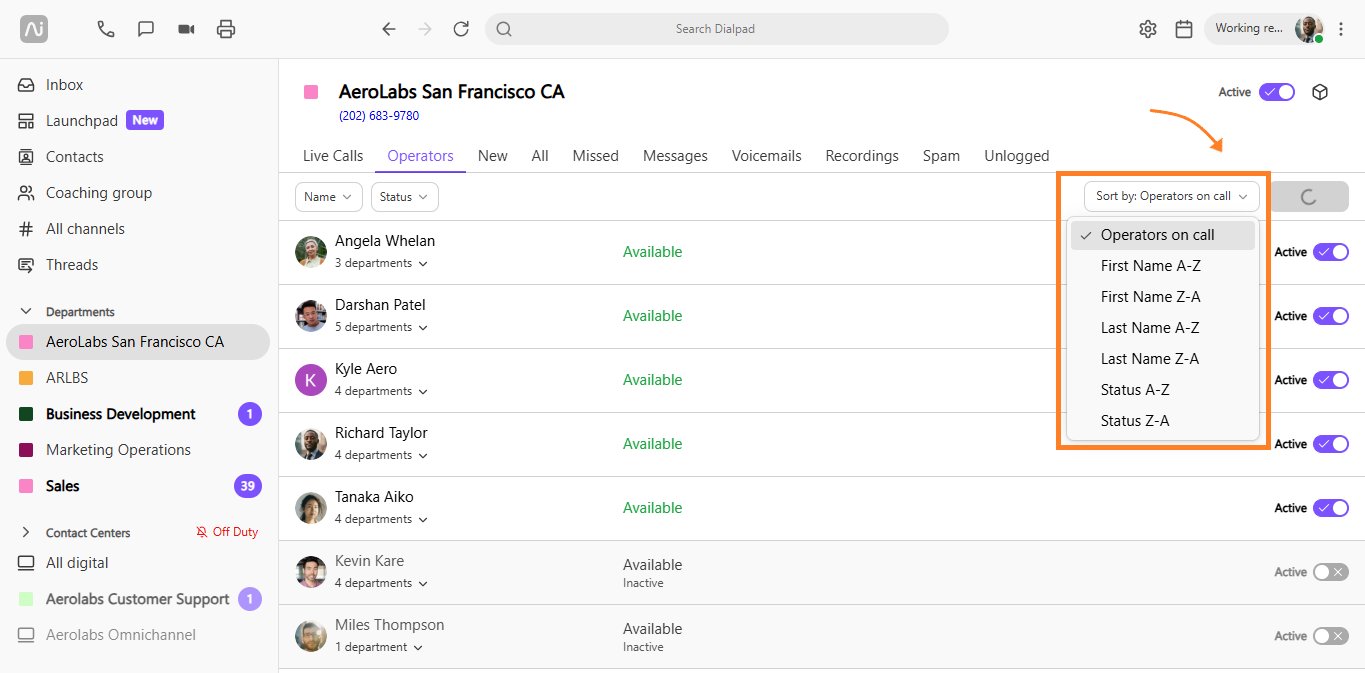
Task: Click Angela Whelan's avatar
Action: [311, 252]
